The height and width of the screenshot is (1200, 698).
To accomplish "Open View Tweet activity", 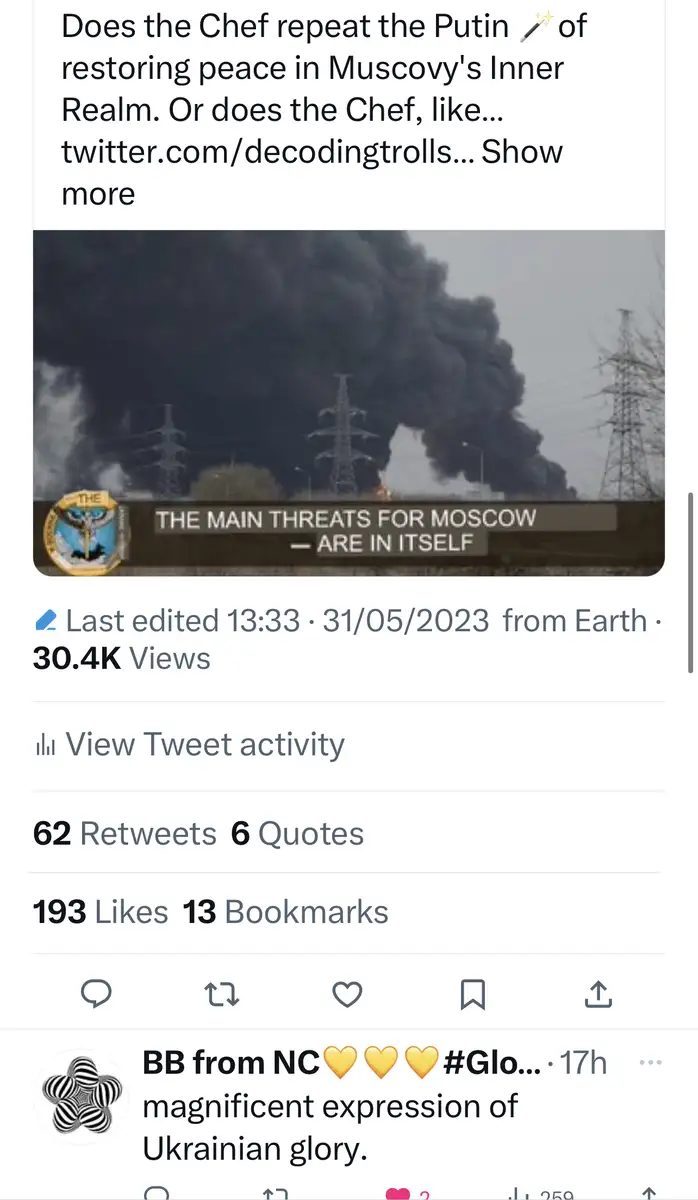I will click(204, 745).
